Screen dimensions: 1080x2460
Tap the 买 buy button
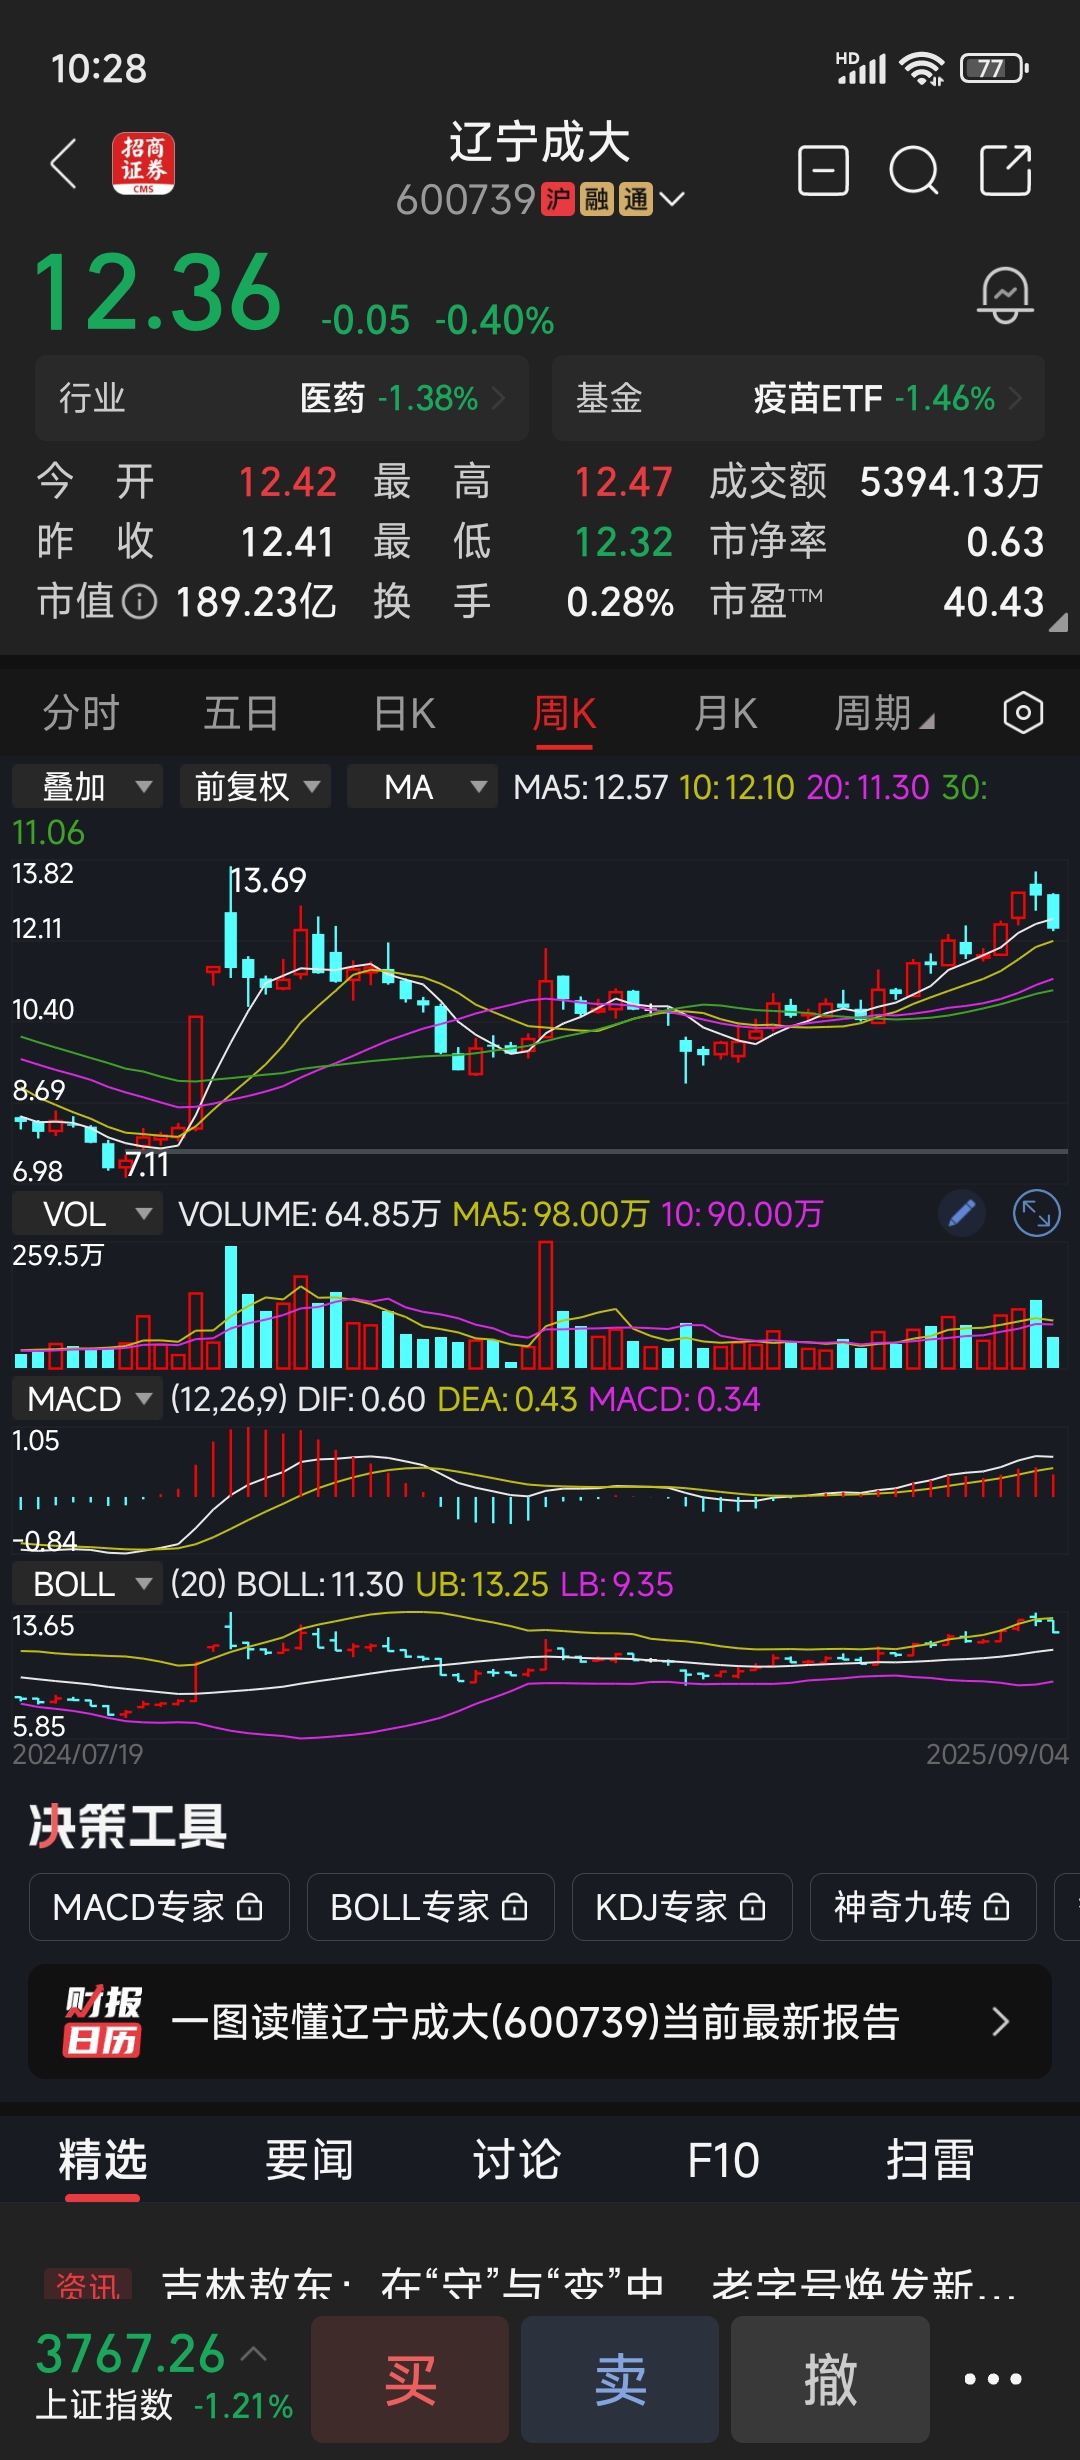coord(410,2379)
